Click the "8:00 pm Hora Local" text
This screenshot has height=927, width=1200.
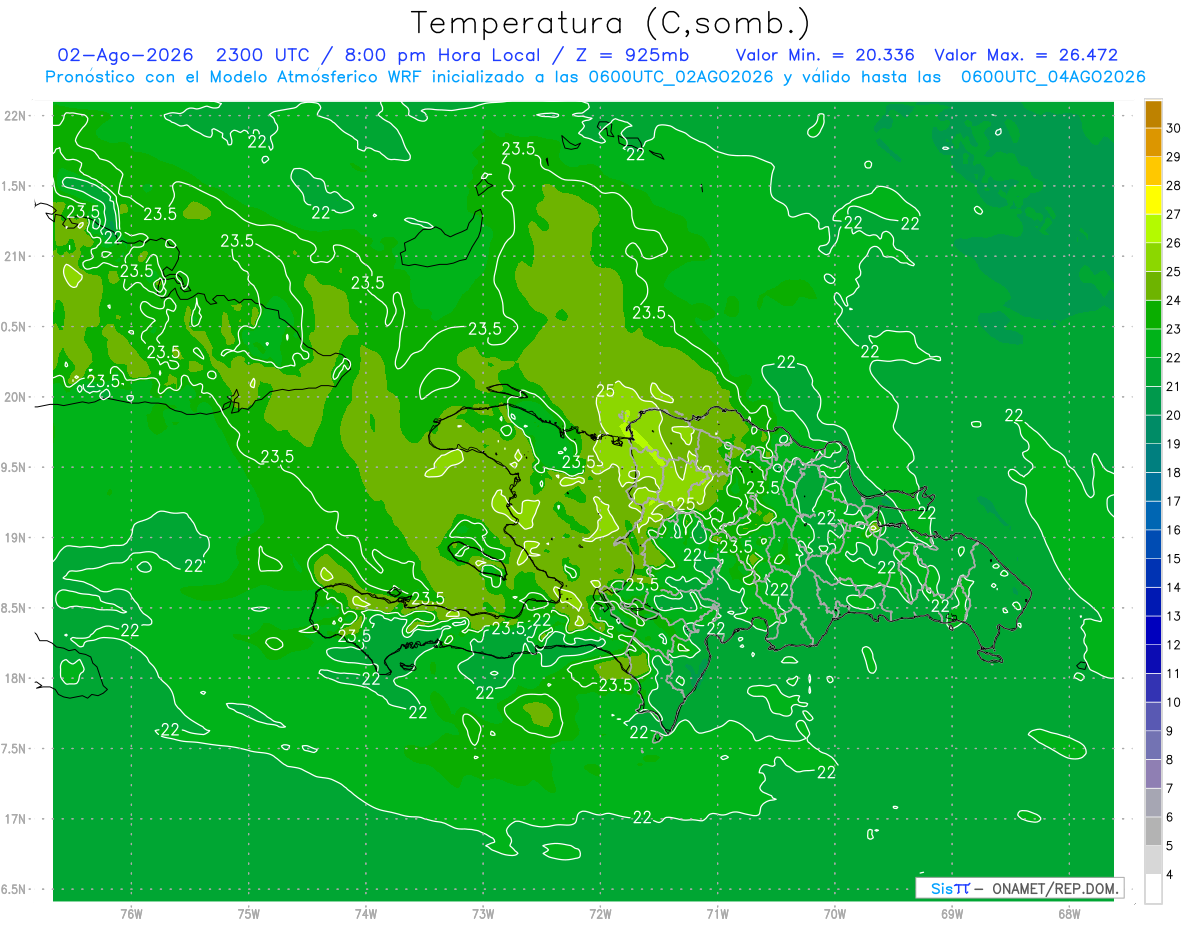tap(443, 55)
